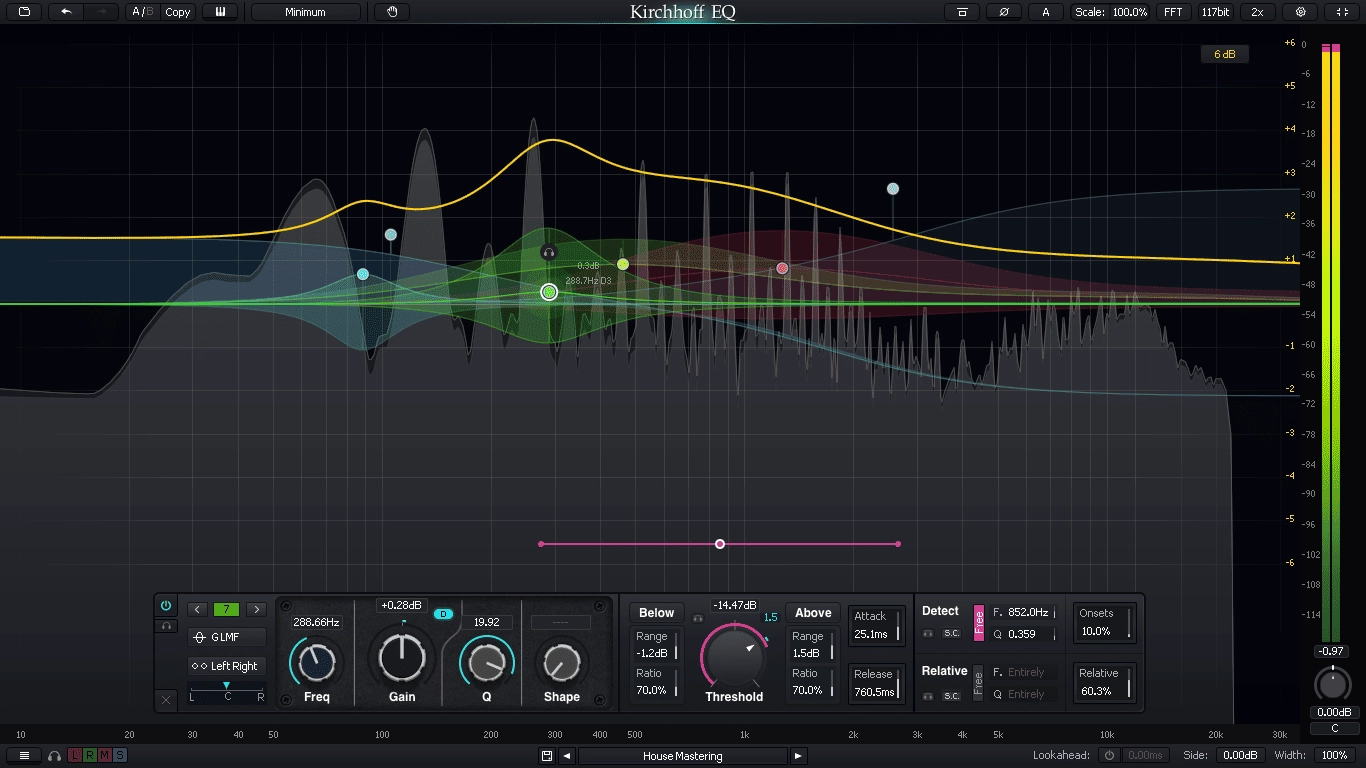Screen dimensions: 1366x768
Task: Click the +0.28dB gain field
Action: 402,605
